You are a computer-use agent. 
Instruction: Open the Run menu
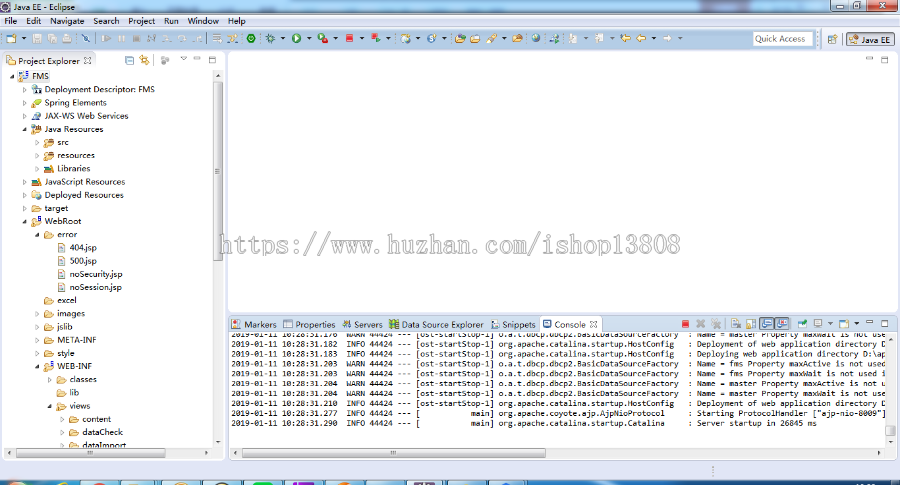coord(171,21)
